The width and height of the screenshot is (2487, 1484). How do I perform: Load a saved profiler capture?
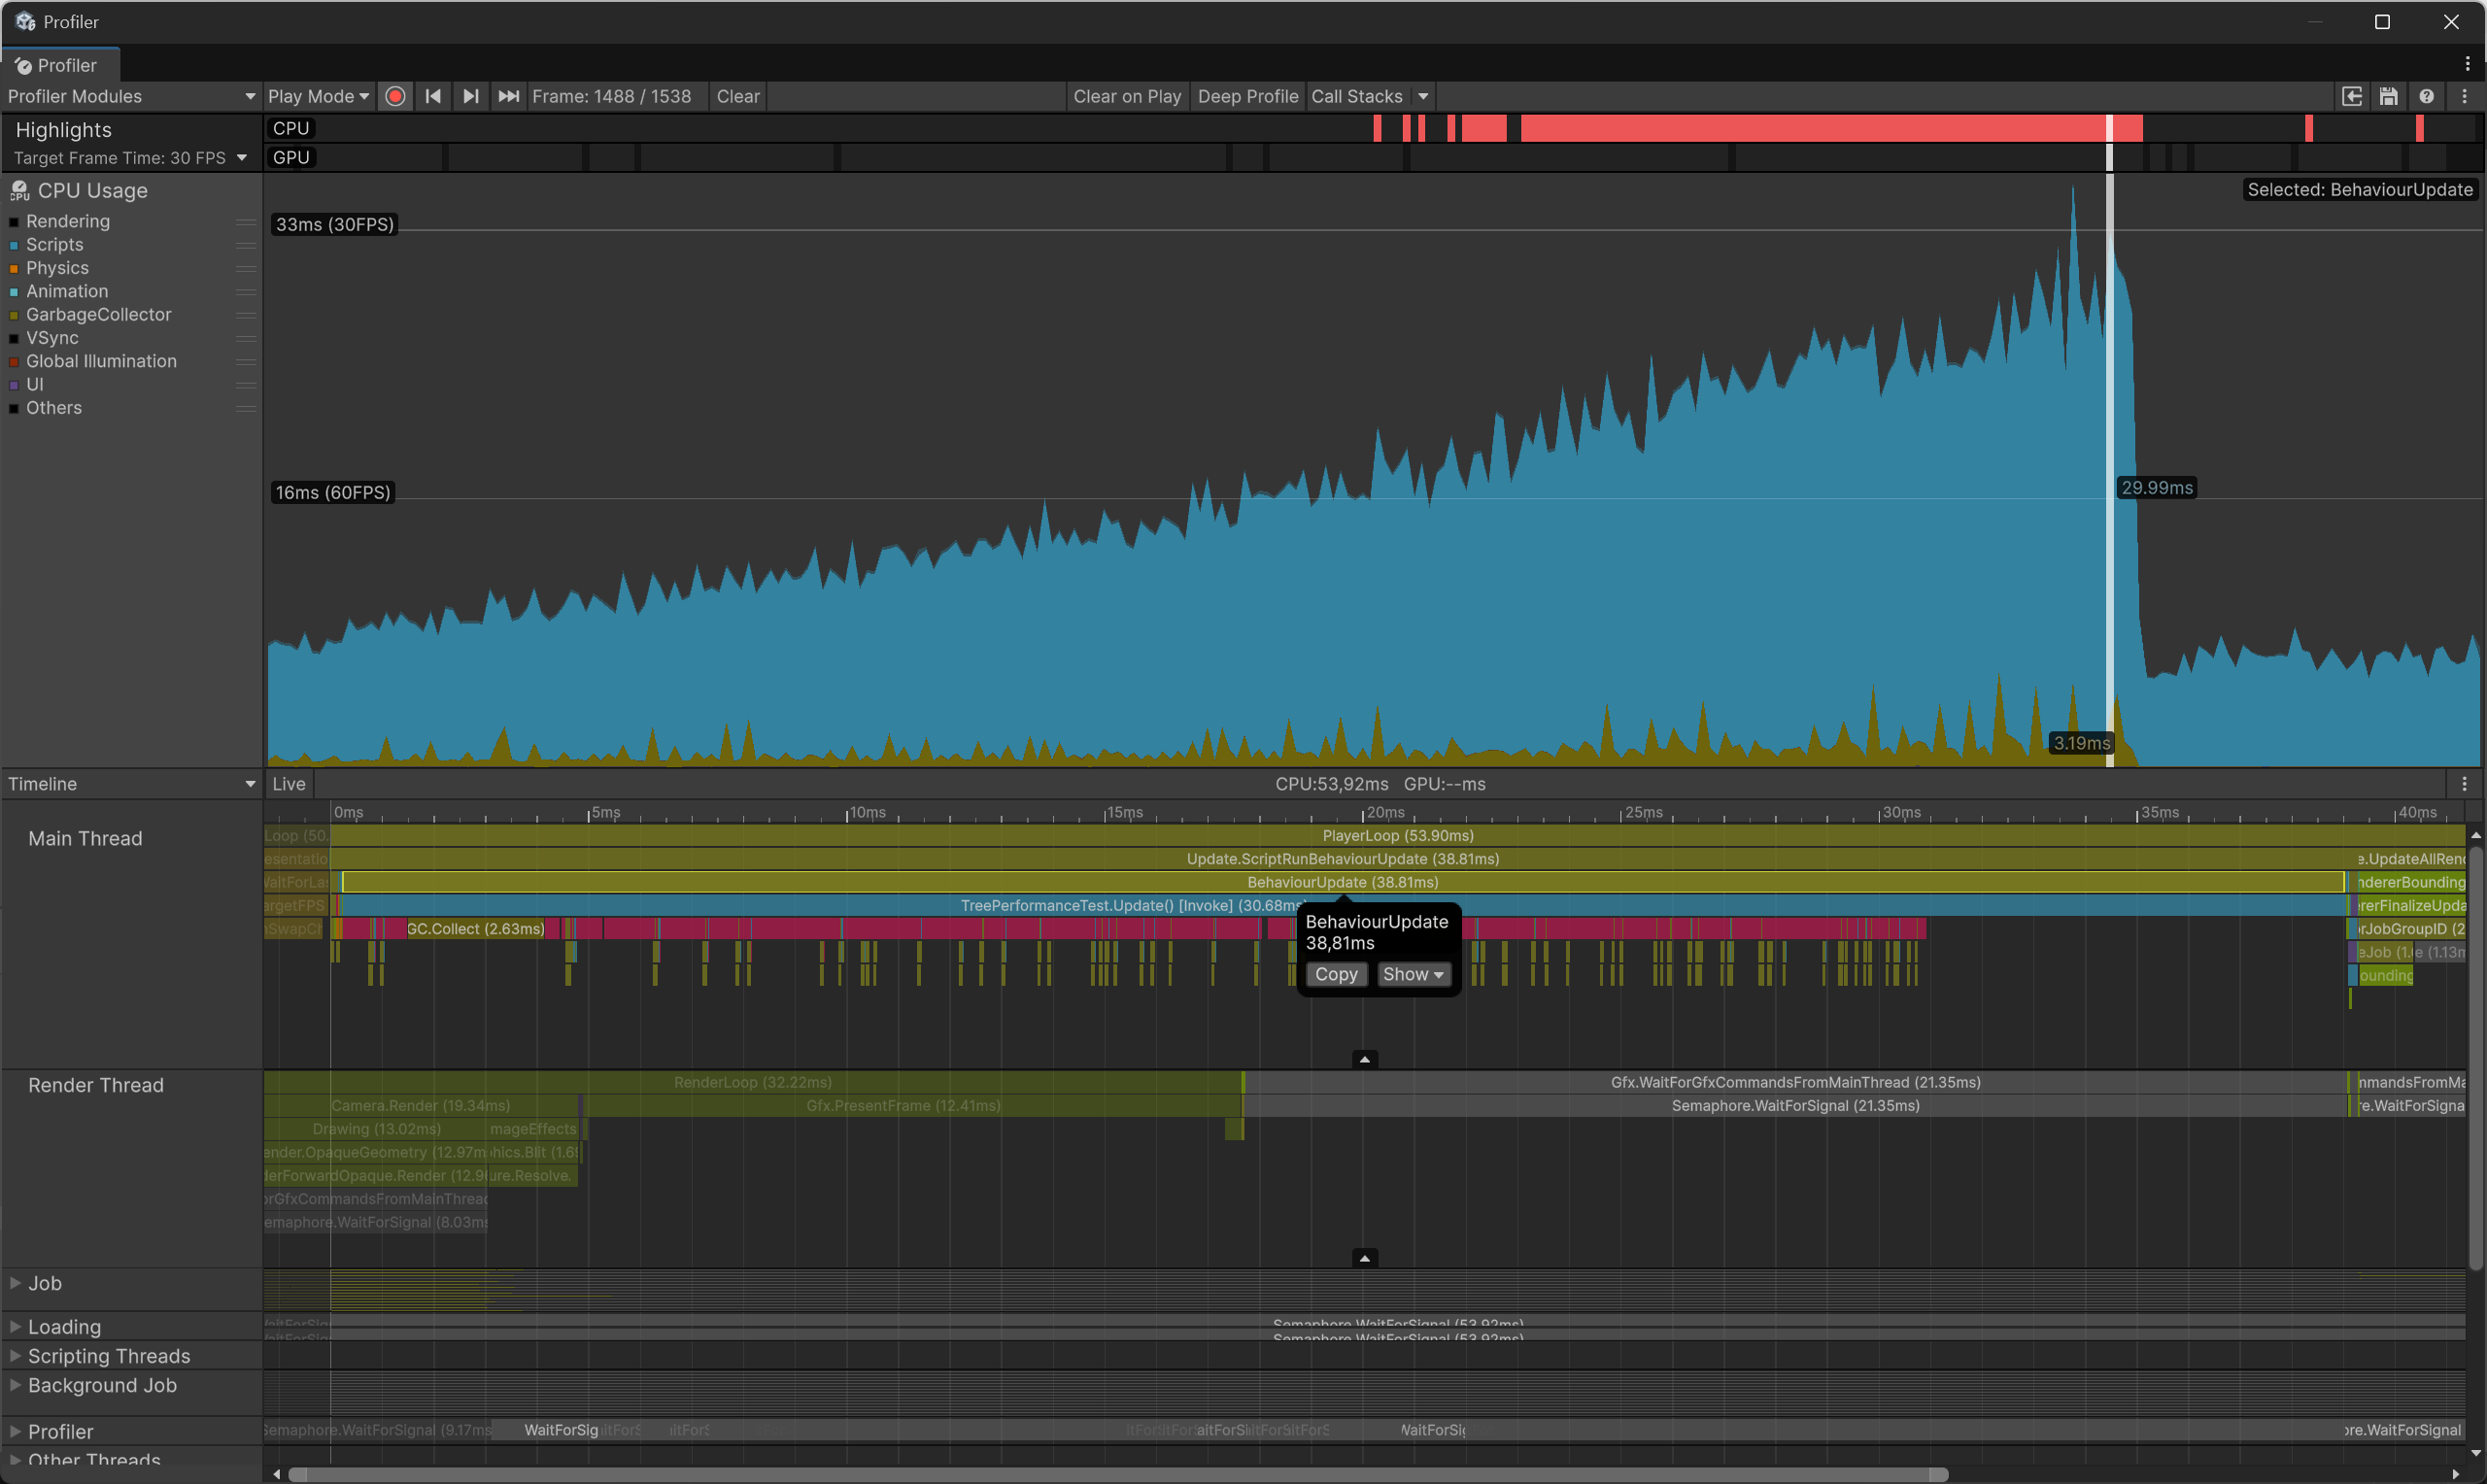click(x=2352, y=96)
